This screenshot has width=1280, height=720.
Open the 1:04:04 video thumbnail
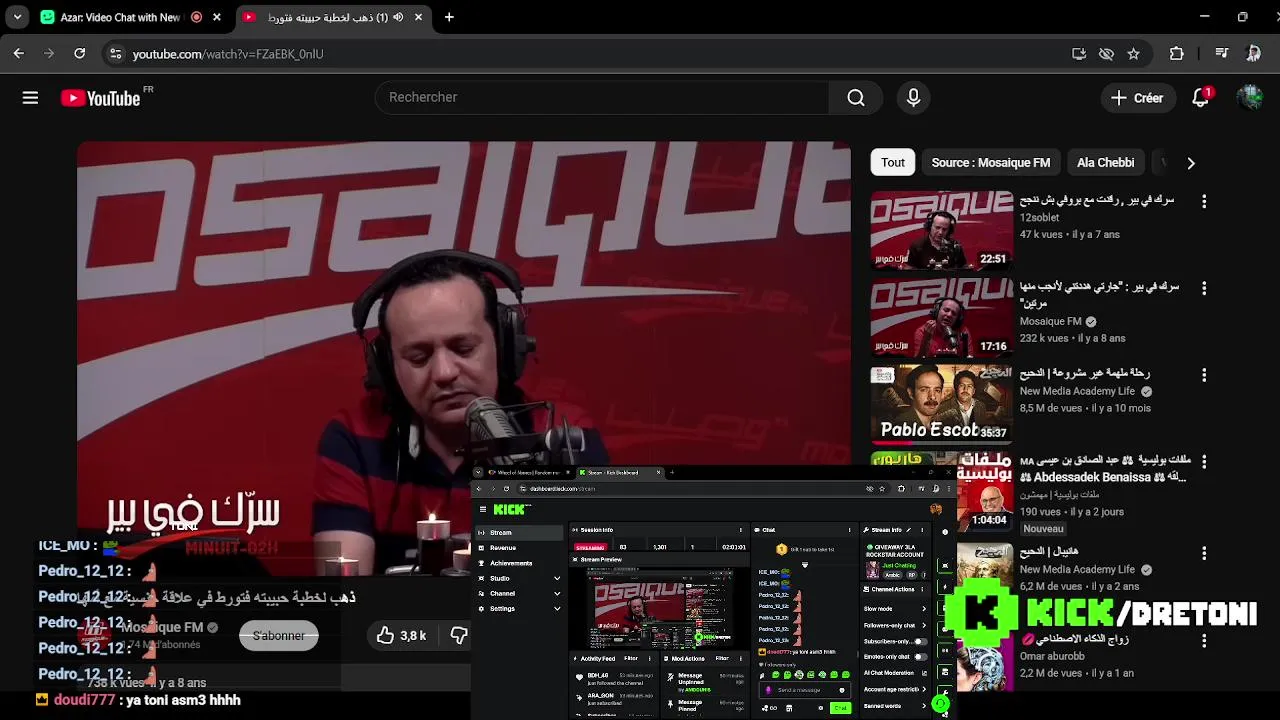tap(985, 492)
